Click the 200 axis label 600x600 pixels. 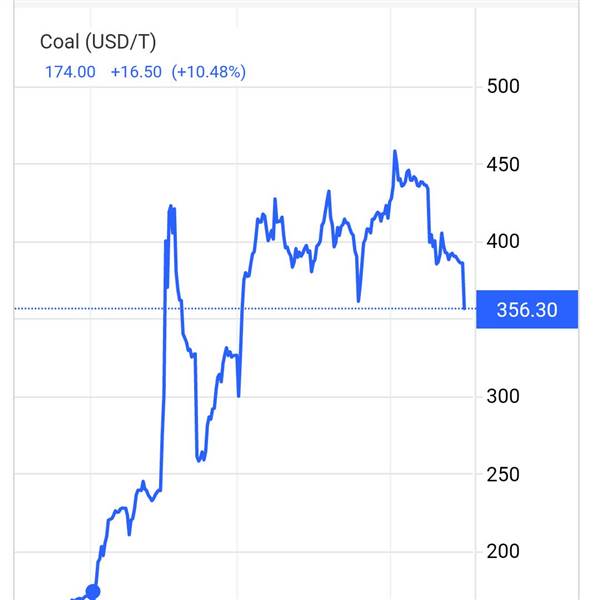[503, 551]
